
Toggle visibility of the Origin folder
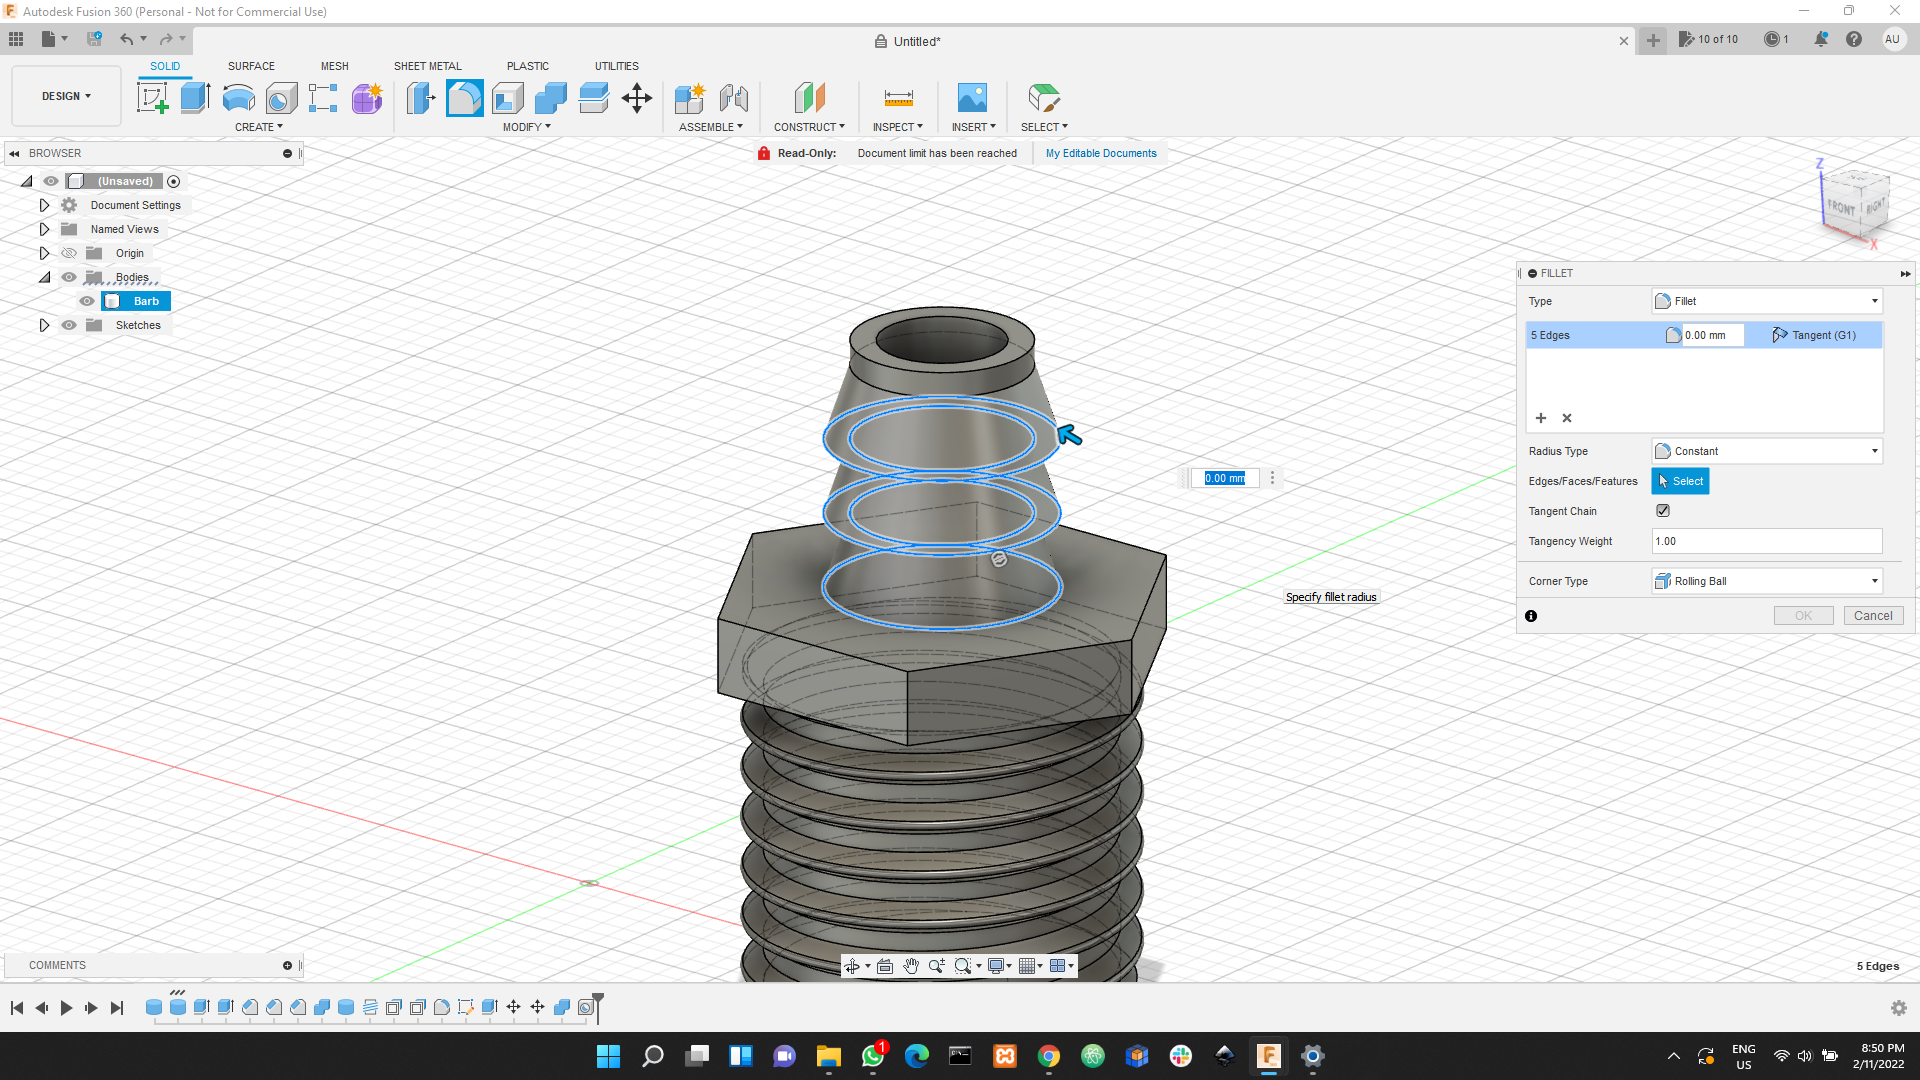coord(68,253)
